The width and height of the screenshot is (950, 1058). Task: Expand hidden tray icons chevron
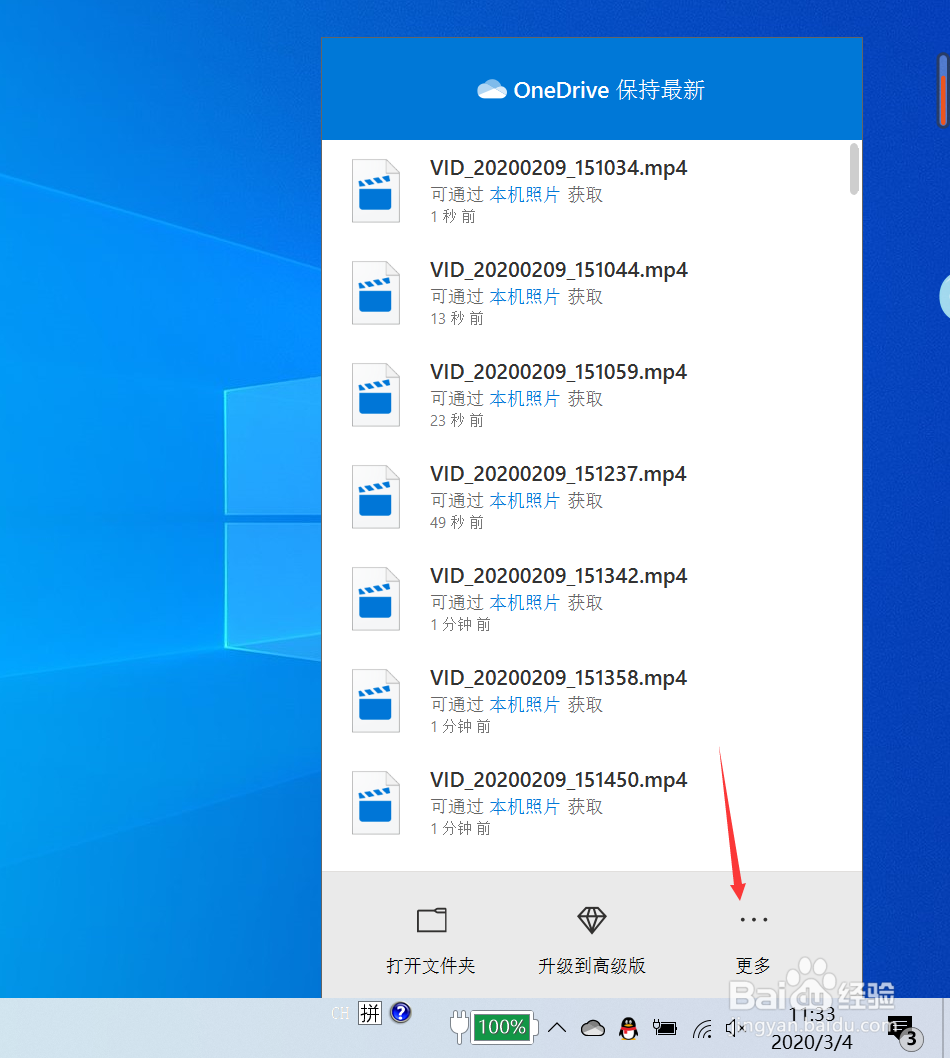pos(557,1028)
